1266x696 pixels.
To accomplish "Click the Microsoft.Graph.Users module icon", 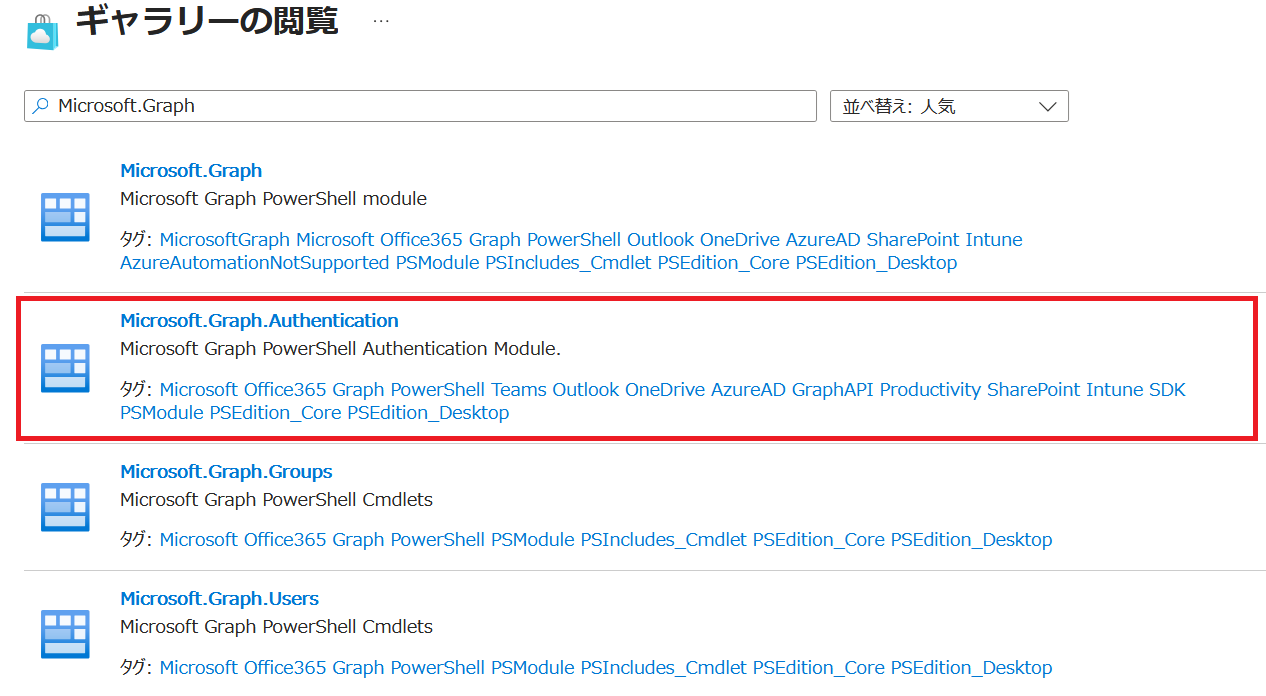I will pyautogui.click(x=65, y=634).
